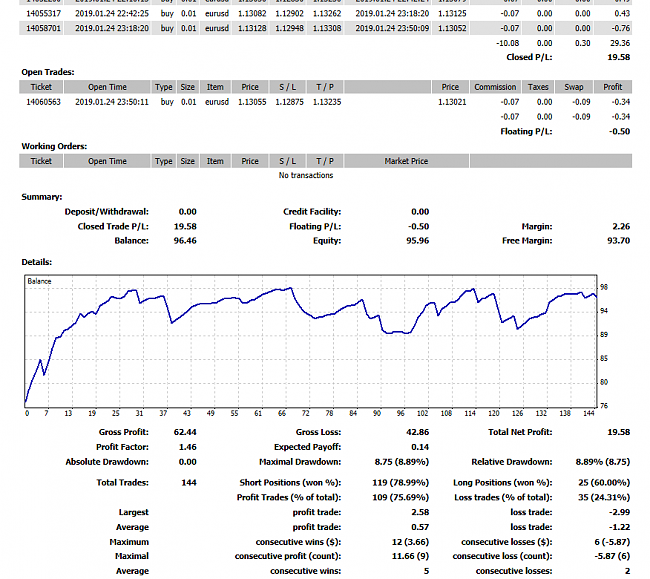
Task: Click open trade ticket 14060563
Action: [x=43, y=102]
